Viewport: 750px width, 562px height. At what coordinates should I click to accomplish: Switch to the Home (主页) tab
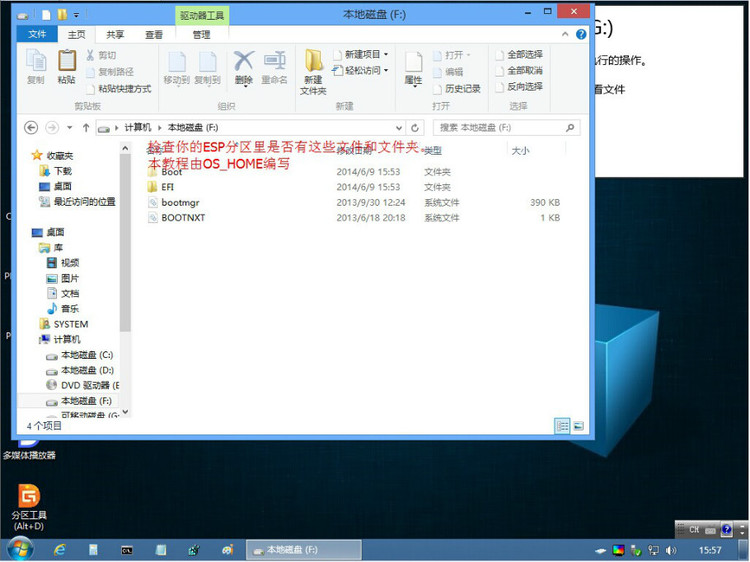tap(77, 34)
